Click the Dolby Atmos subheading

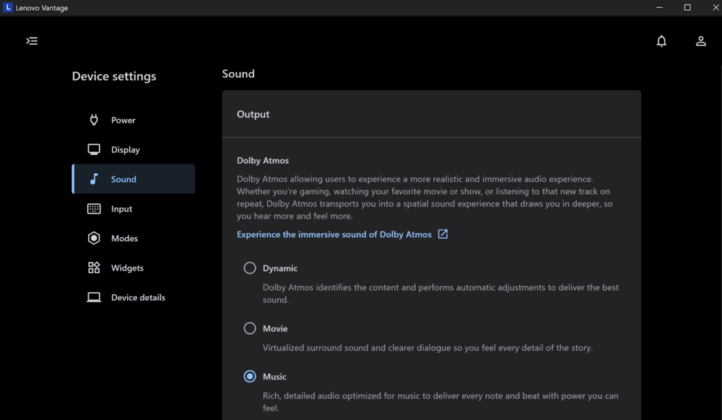263,160
